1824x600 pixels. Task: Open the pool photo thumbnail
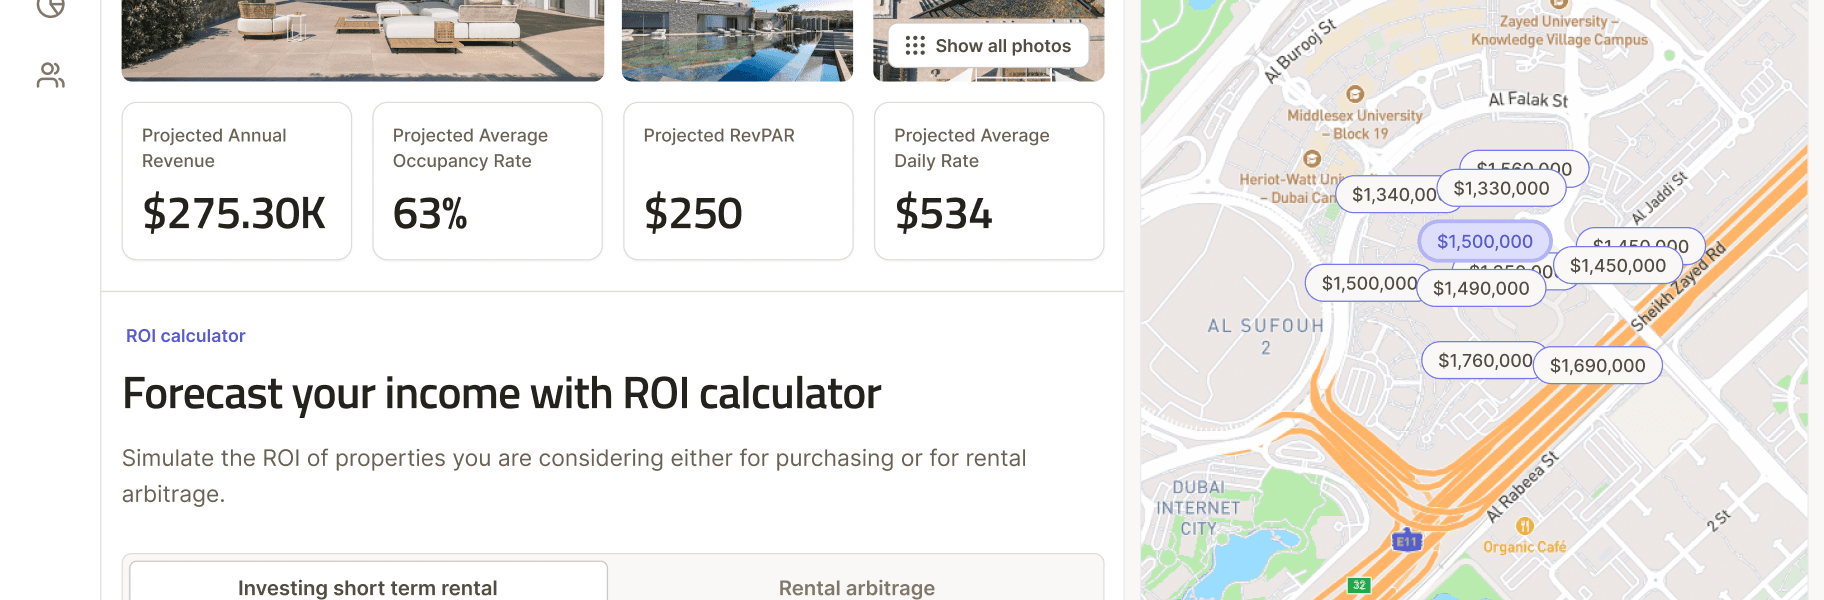[738, 40]
